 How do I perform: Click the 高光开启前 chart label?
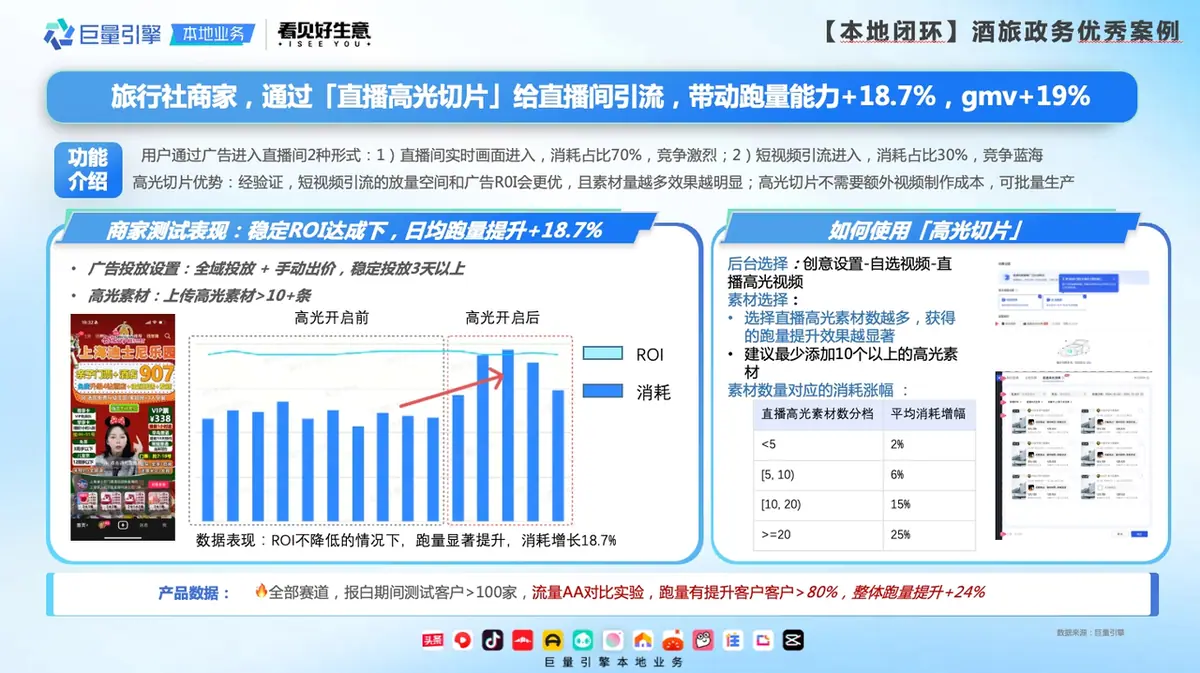tap(332, 318)
